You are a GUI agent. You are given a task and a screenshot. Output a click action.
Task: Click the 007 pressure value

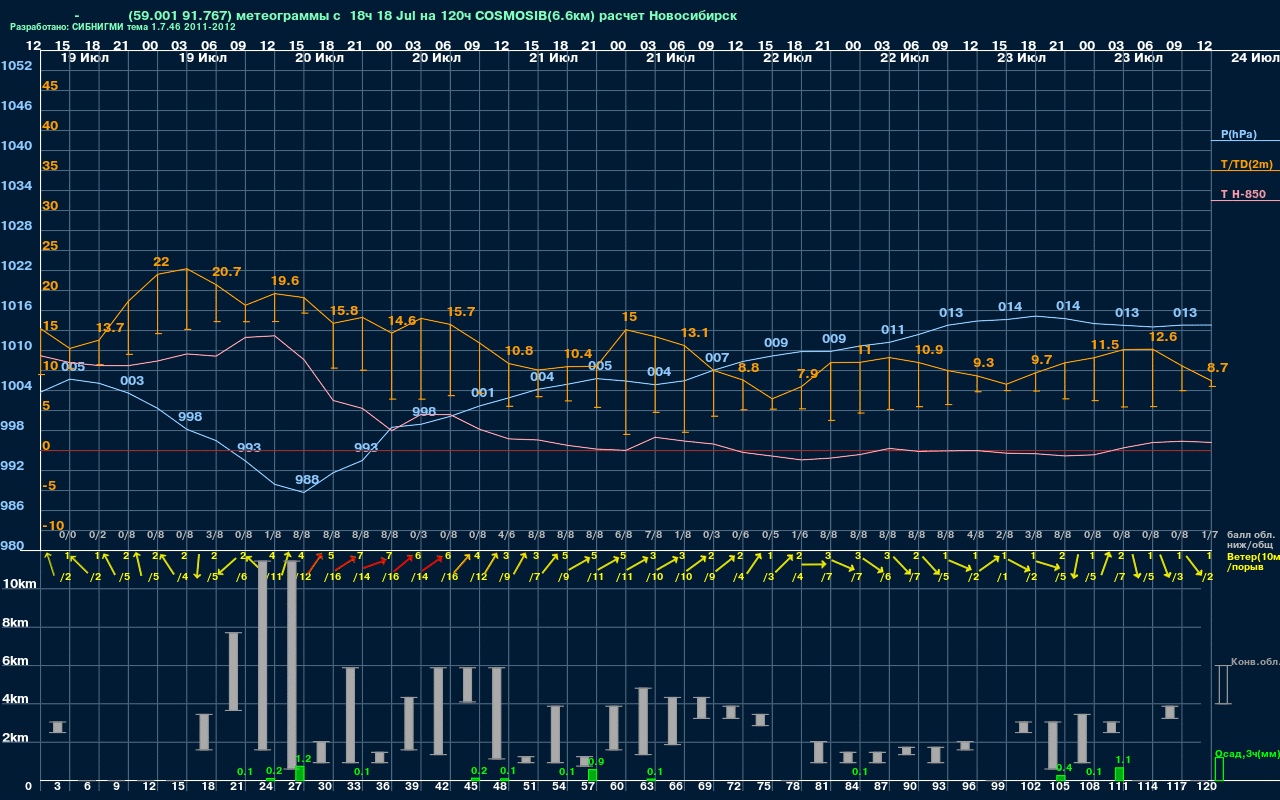717,358
